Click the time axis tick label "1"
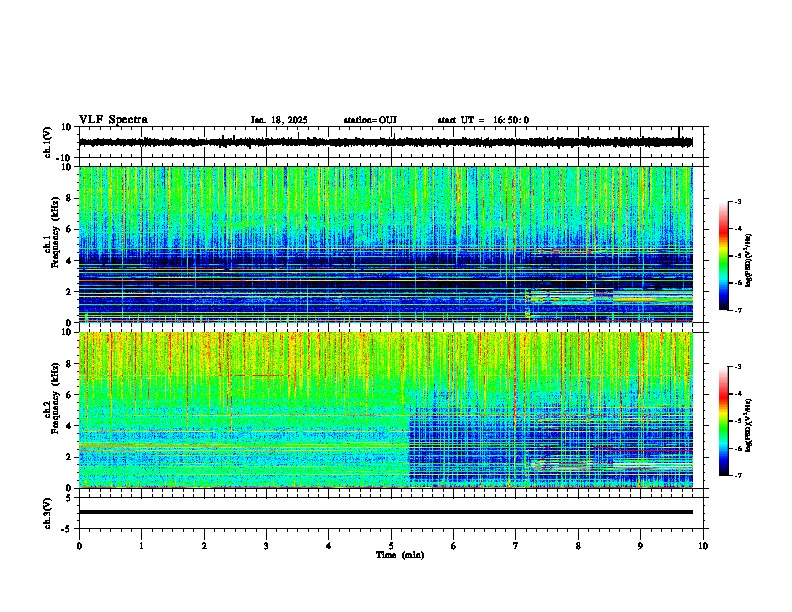 point(141,546)
